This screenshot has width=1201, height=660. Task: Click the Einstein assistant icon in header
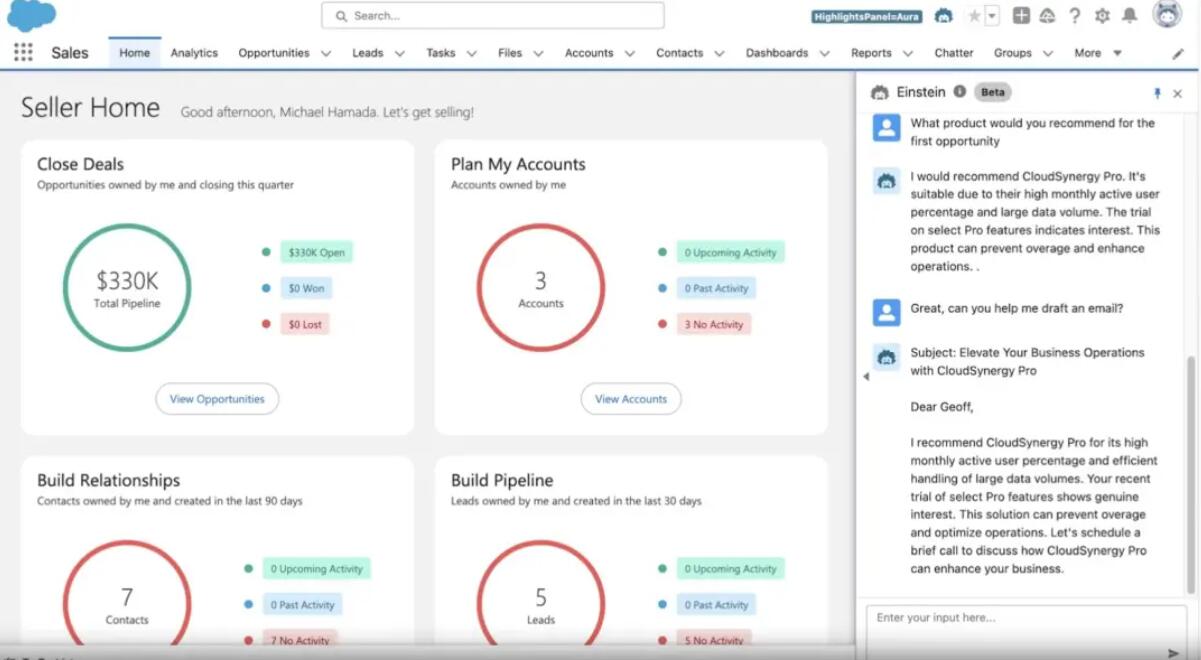coord(943,16)
